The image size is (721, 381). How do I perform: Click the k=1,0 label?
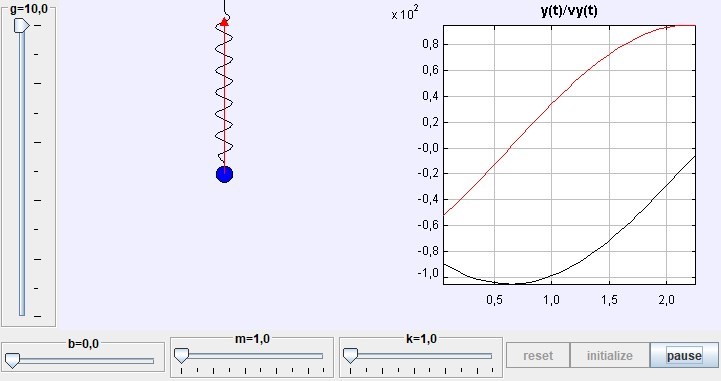pyautogui.click(x=421, y=339)
